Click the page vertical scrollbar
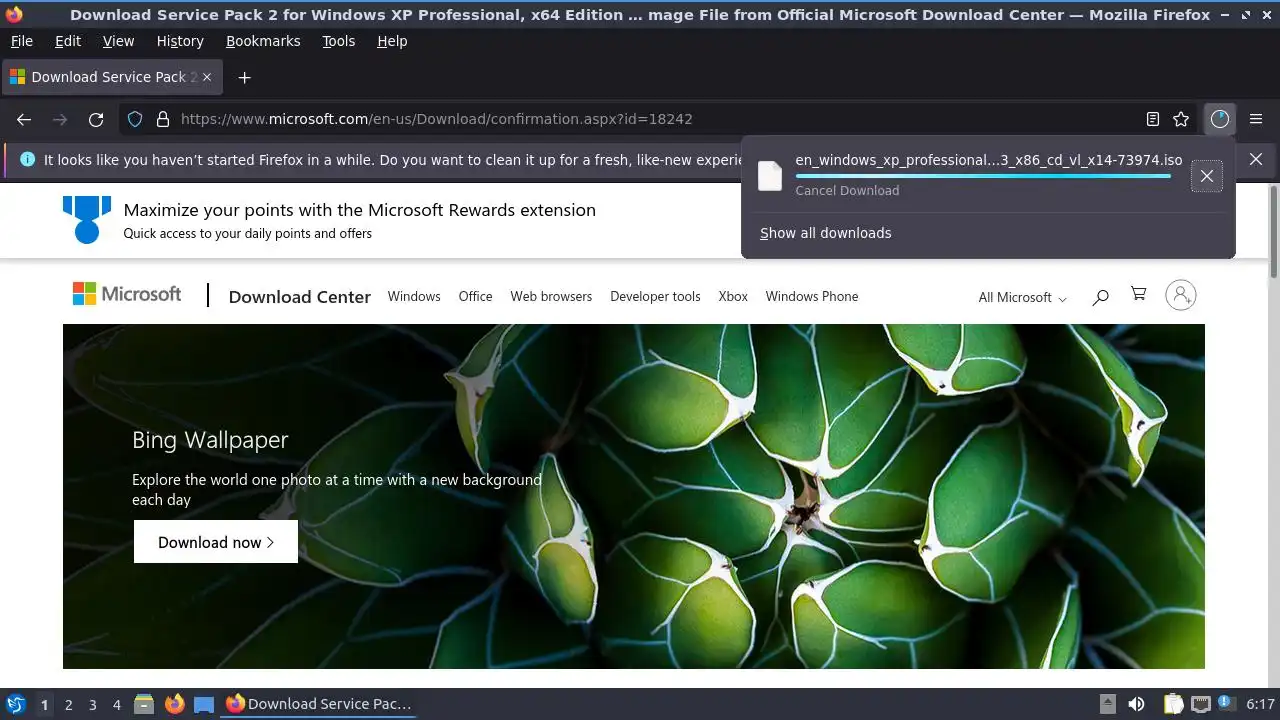Viewport: 1280px width, 720px height. [x=1274, y=232]
